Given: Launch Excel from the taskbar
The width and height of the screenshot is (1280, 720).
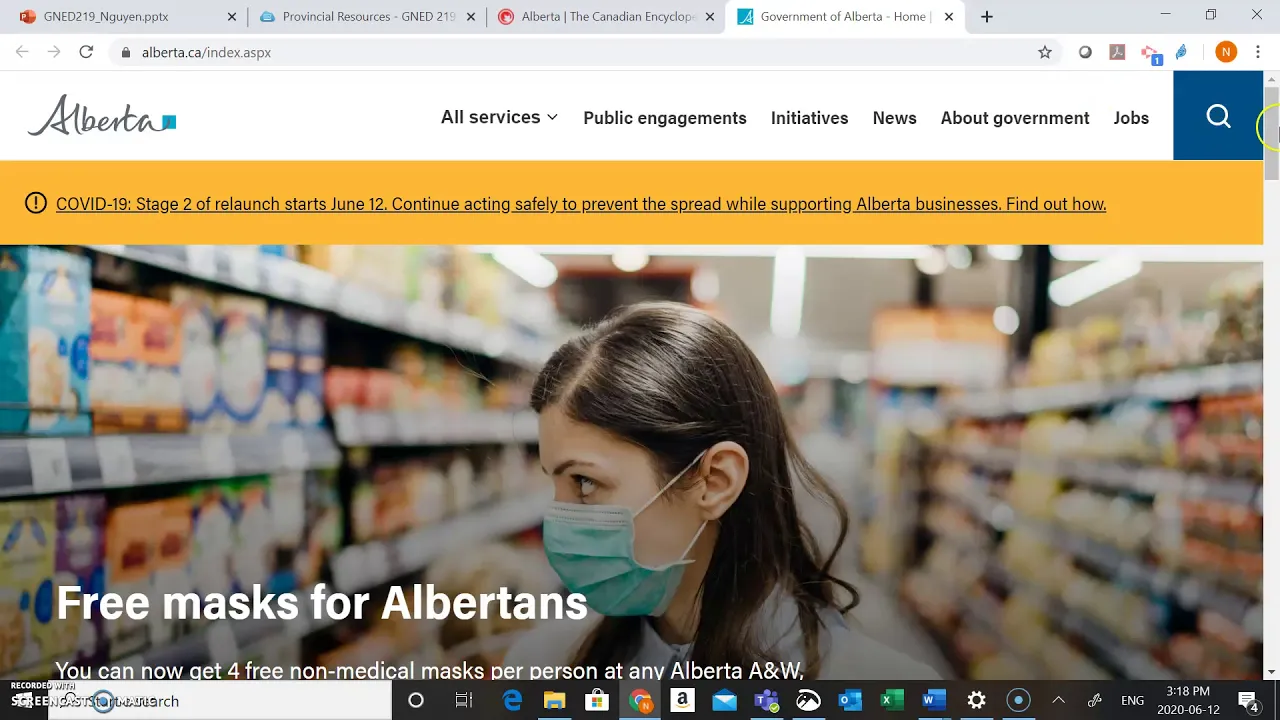Looking at the screenshot, I should [891, 700].
